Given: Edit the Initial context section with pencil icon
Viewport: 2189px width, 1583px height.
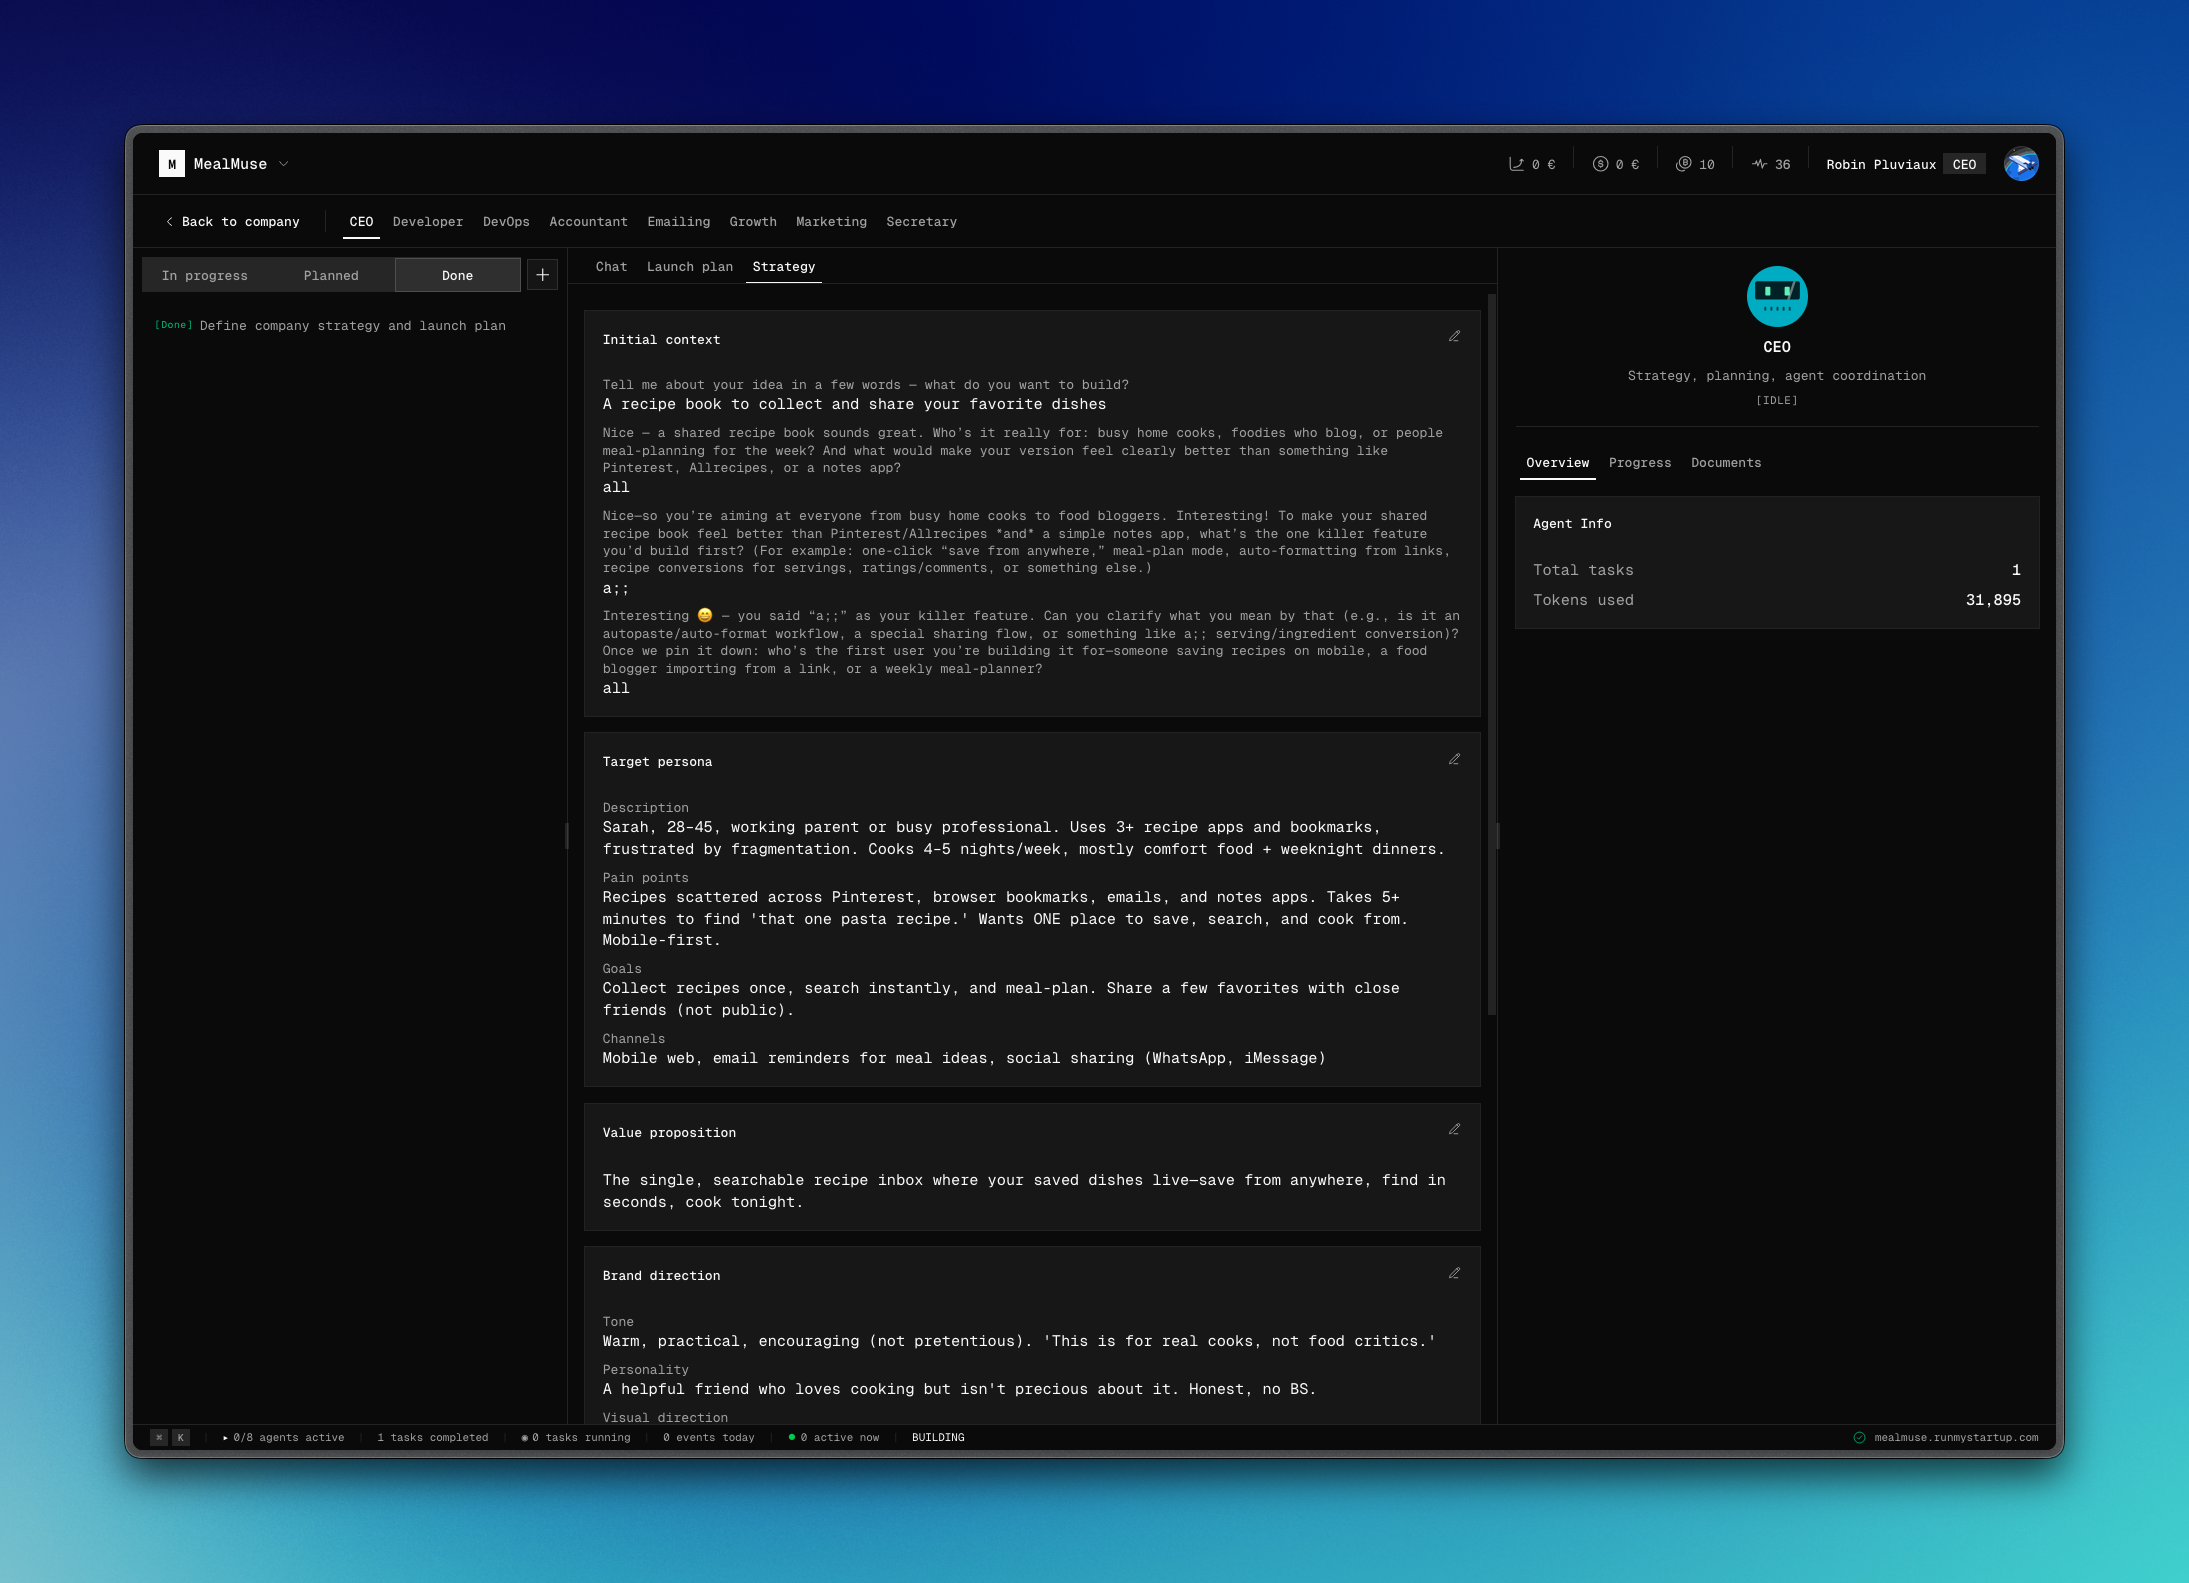Looking at the screenshot, I should pos(1455,336).
